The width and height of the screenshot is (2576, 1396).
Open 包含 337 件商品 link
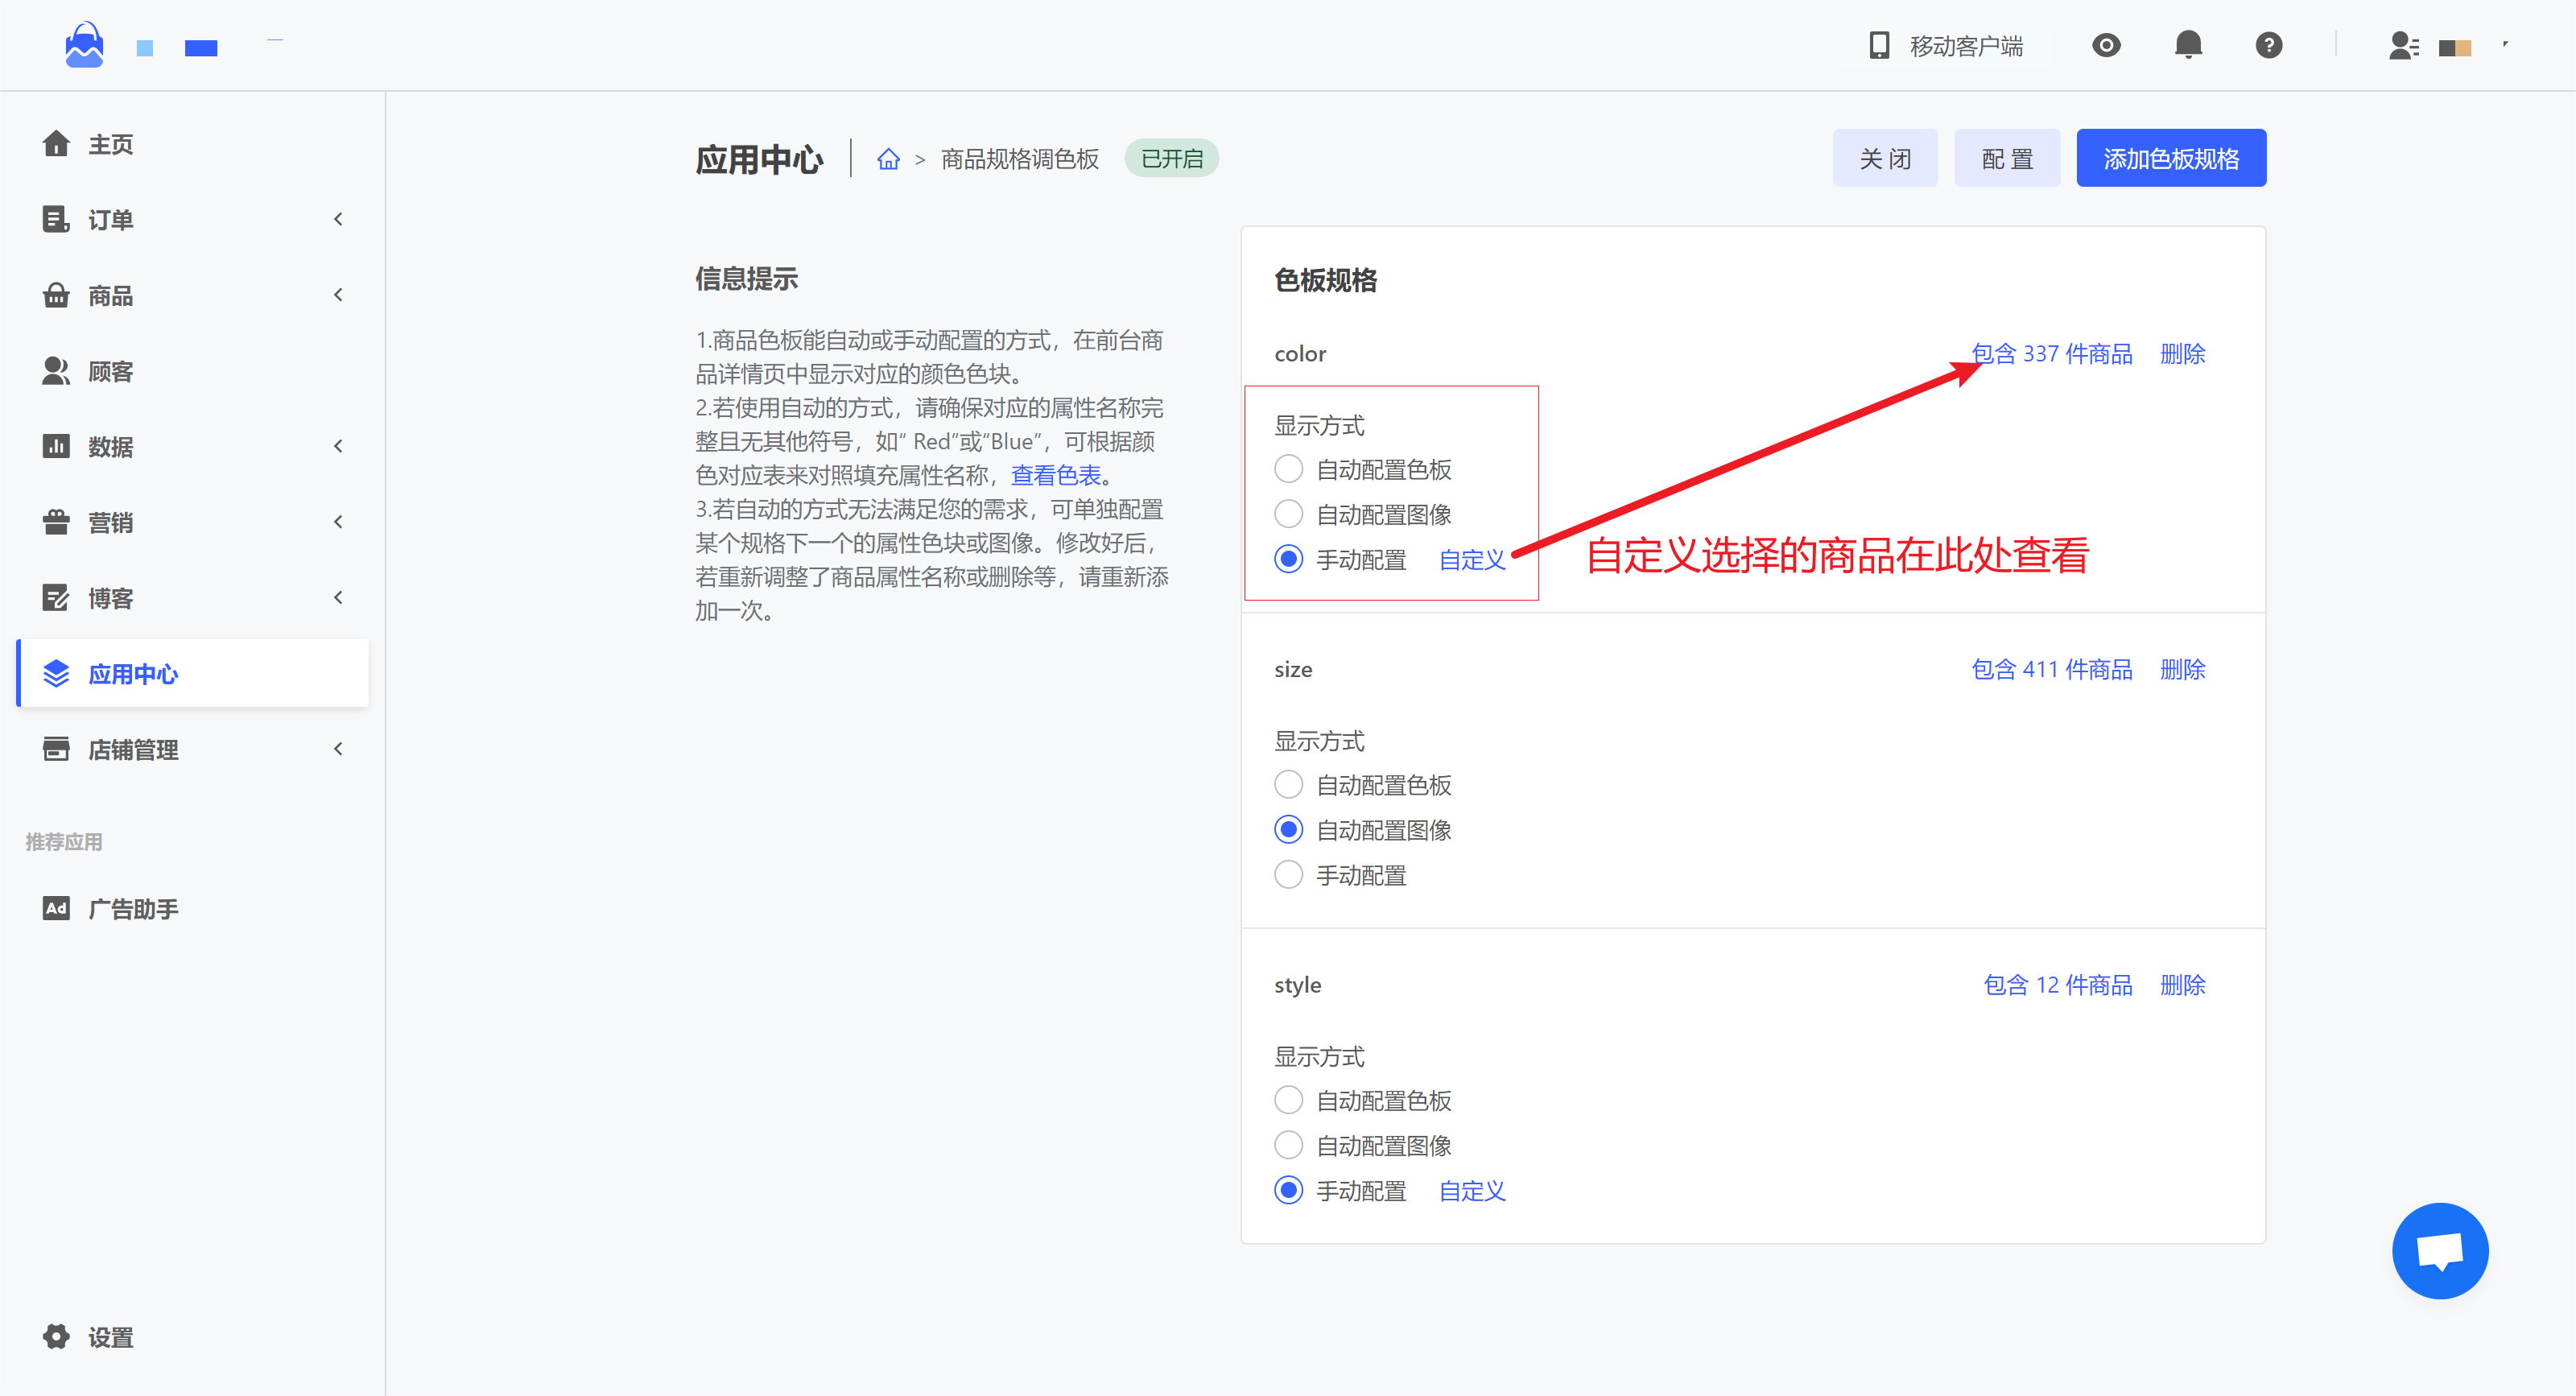pyautogui.click(x=2052, y=354)
